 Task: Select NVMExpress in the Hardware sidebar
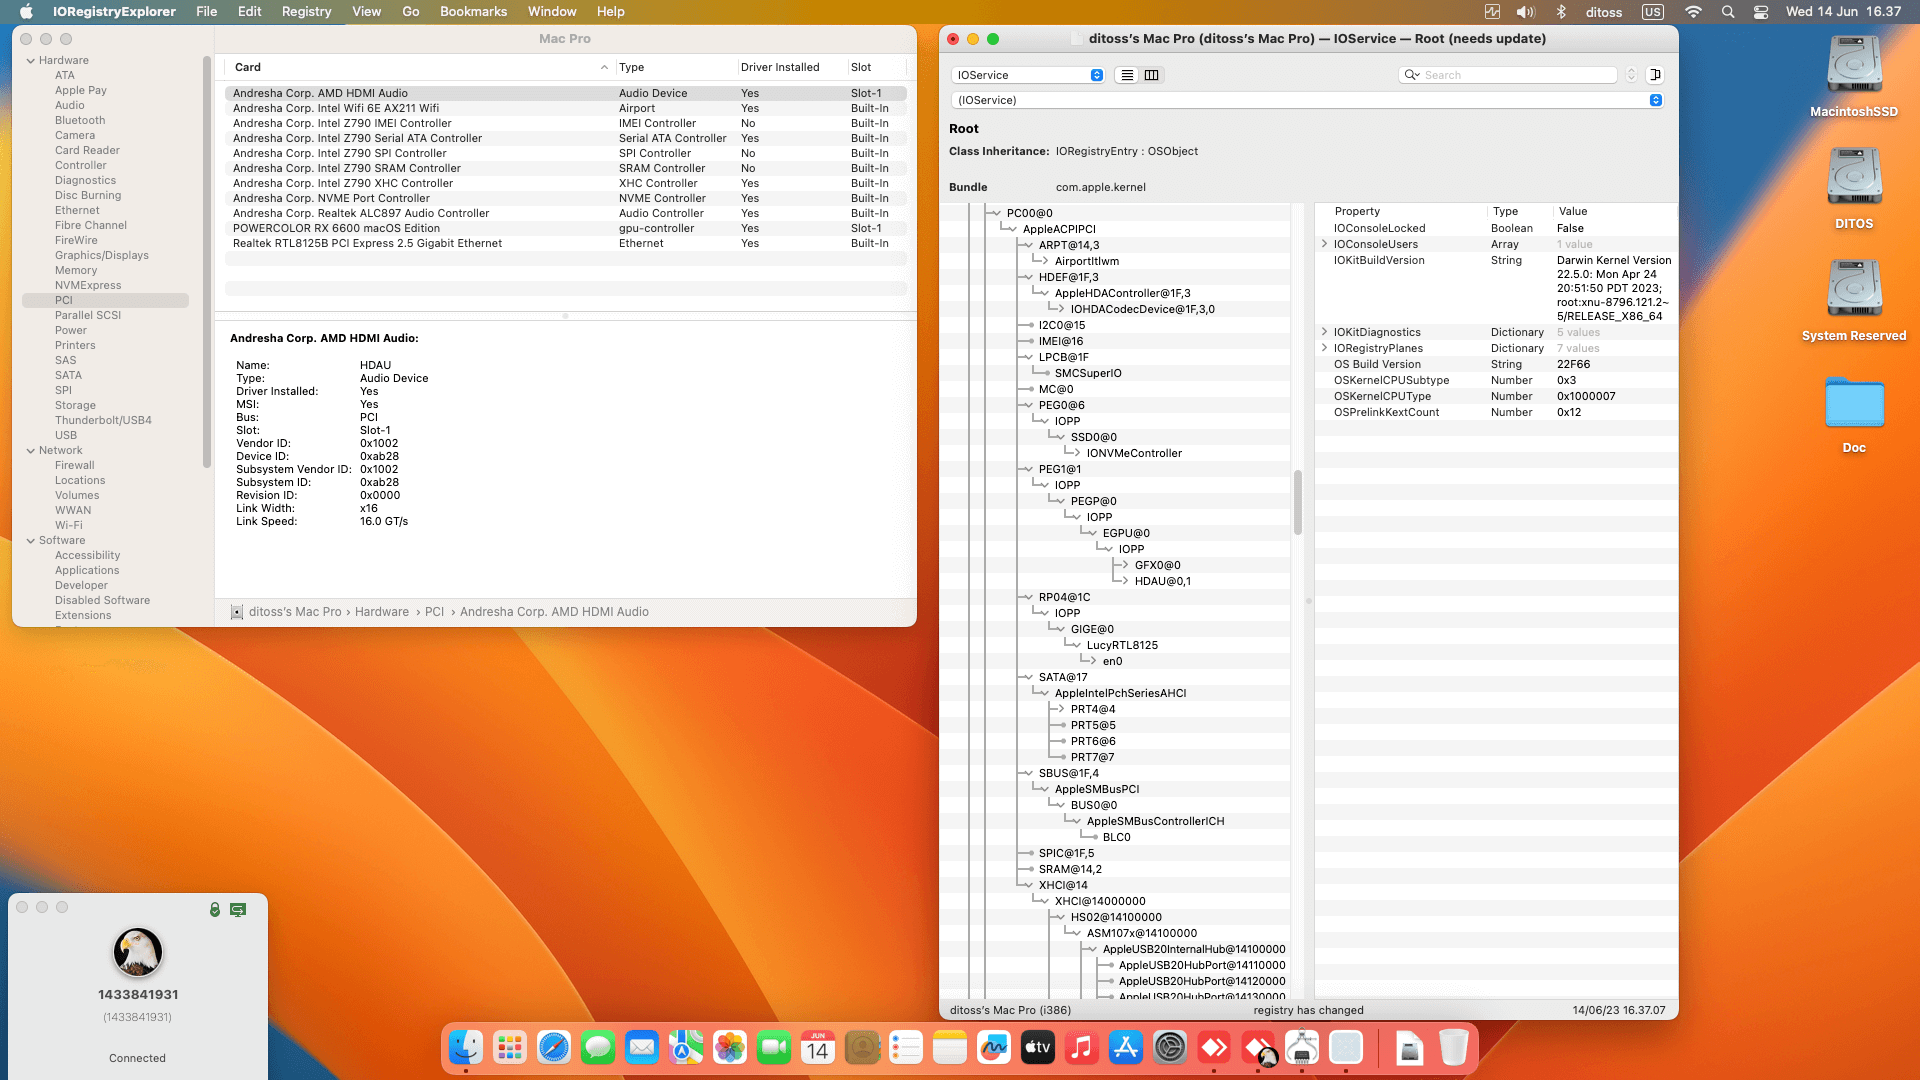[88, 285]
